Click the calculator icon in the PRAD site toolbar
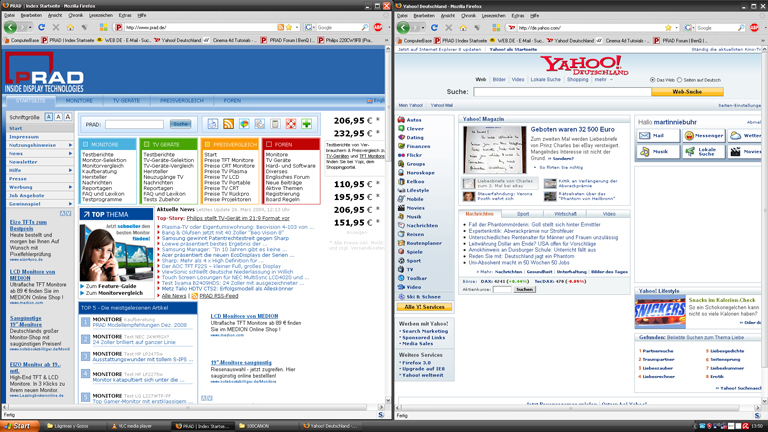 coord(275,124)
